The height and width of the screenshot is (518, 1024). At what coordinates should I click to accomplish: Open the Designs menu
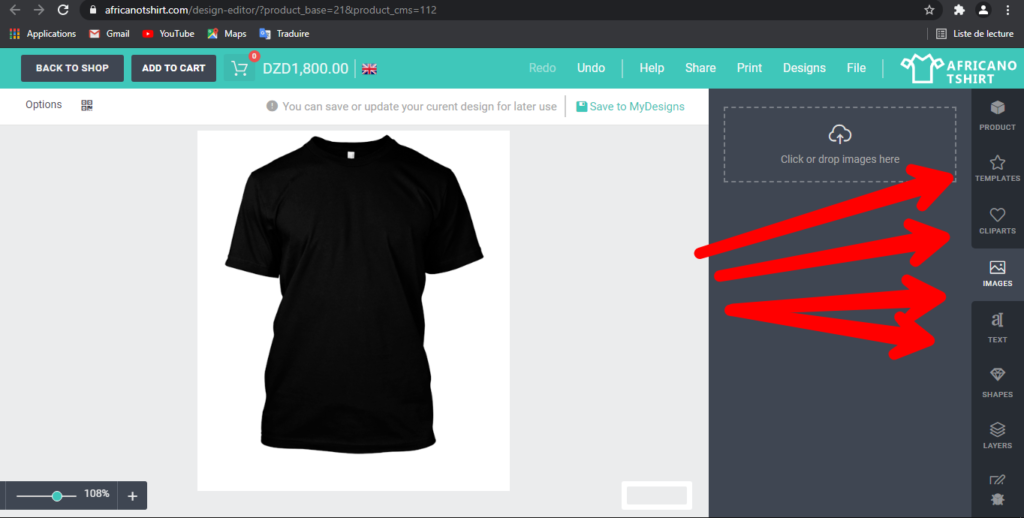click(804, 68)
